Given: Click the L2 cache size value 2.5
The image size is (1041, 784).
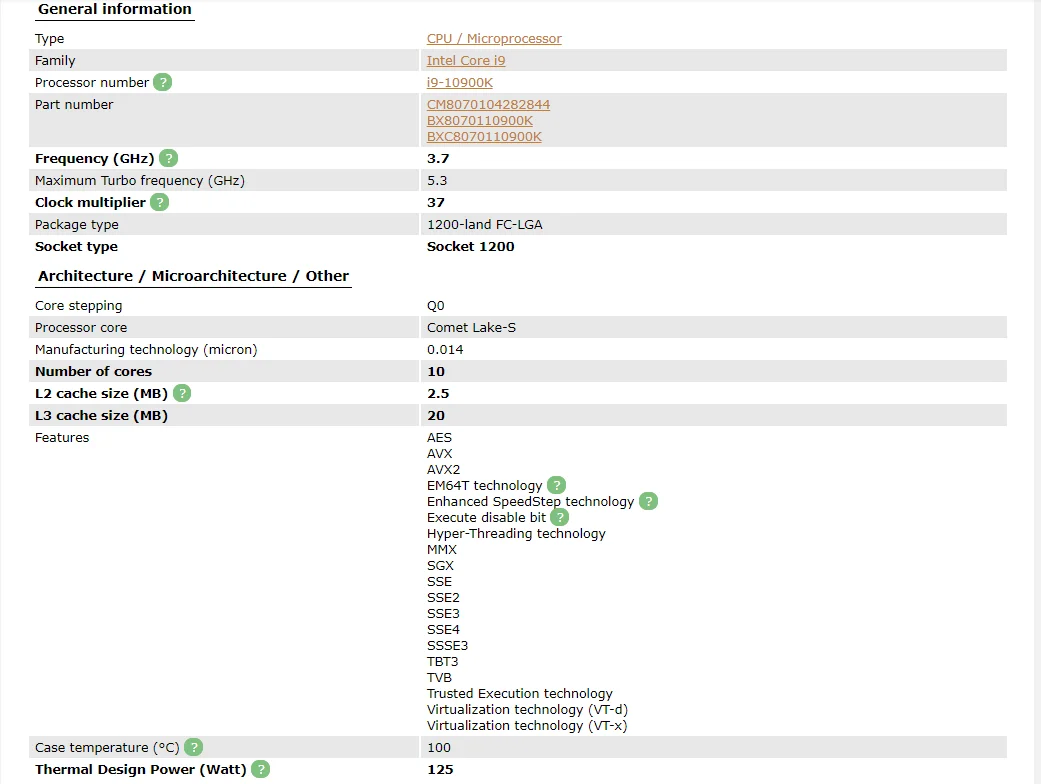Looking at the screenshot, I should [438, 394].
